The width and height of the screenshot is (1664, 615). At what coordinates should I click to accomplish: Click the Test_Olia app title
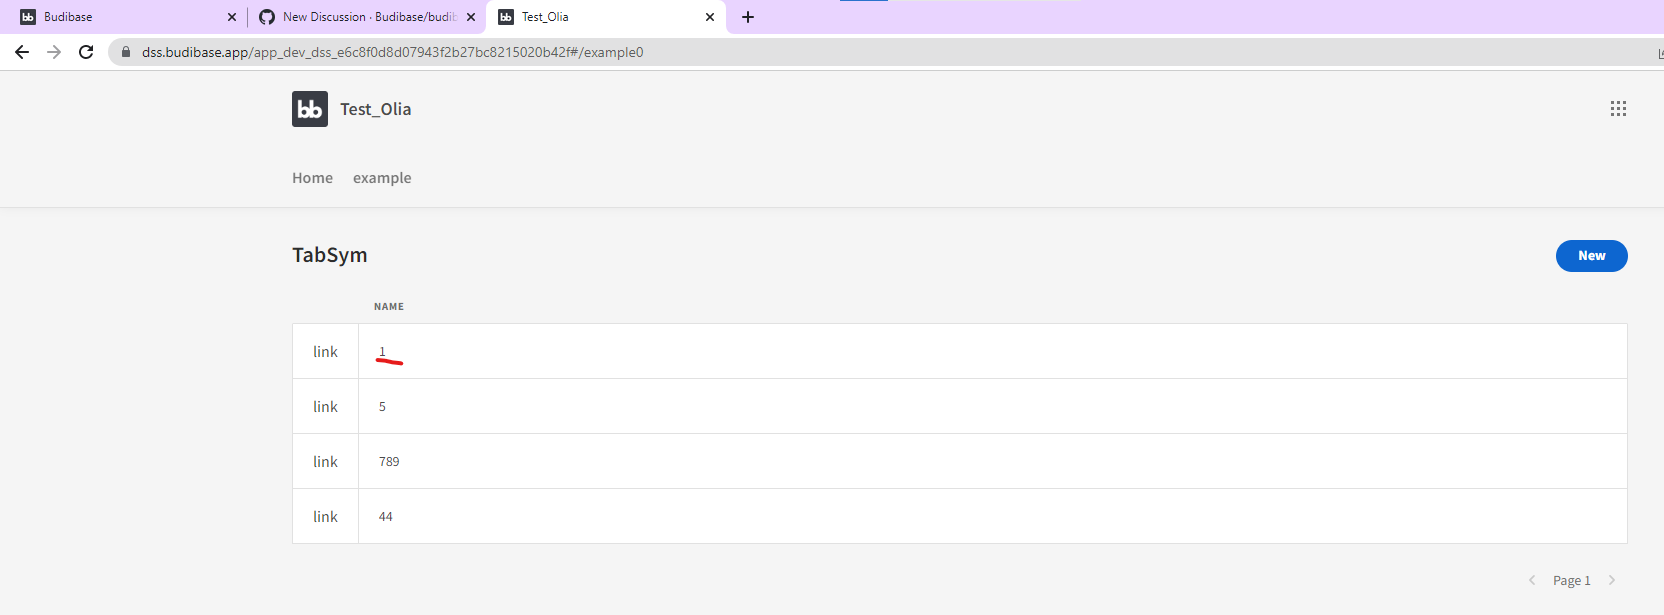point(375,109)
